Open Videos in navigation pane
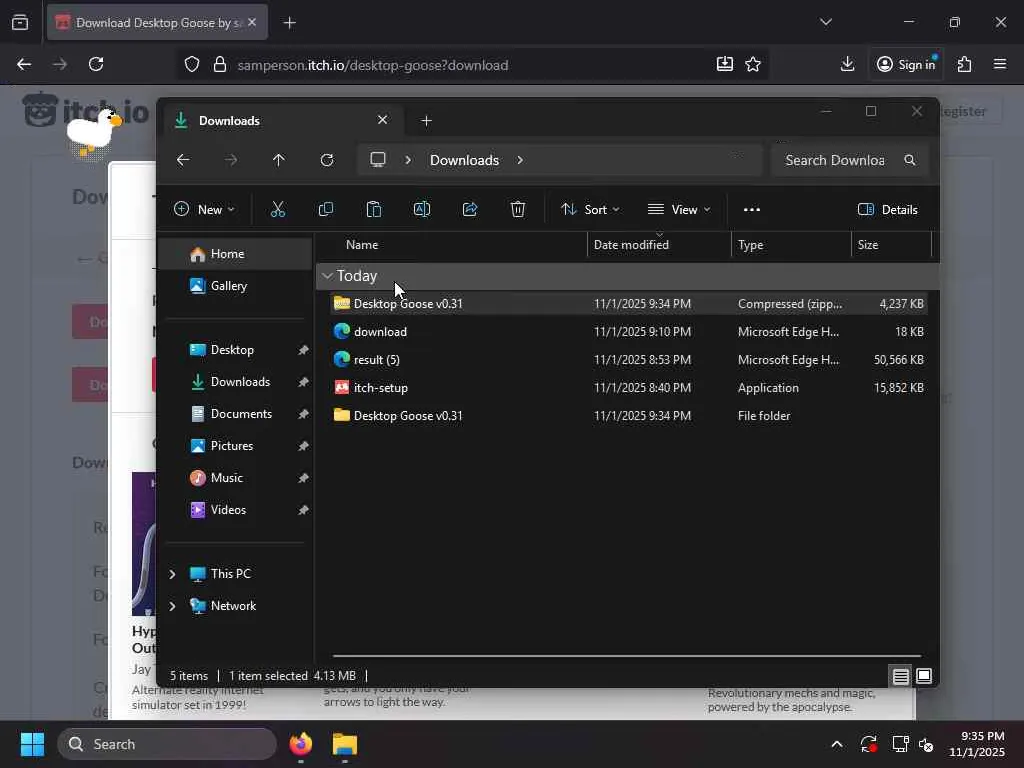 tap(235, 510)
